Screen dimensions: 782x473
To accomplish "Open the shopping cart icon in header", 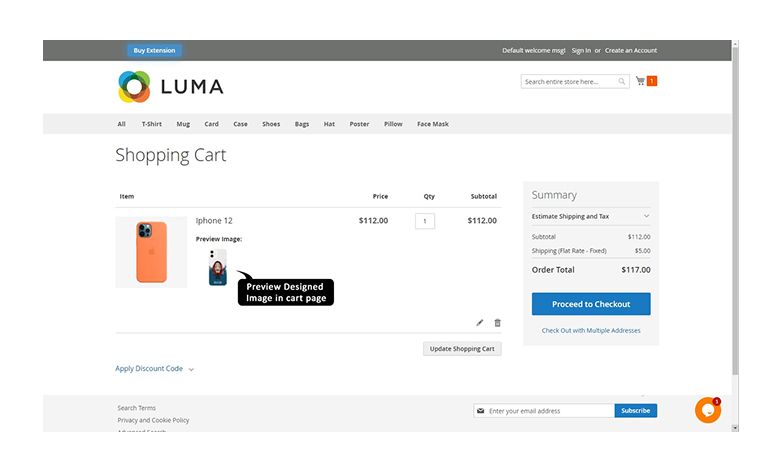I will (x=640, y=81).
